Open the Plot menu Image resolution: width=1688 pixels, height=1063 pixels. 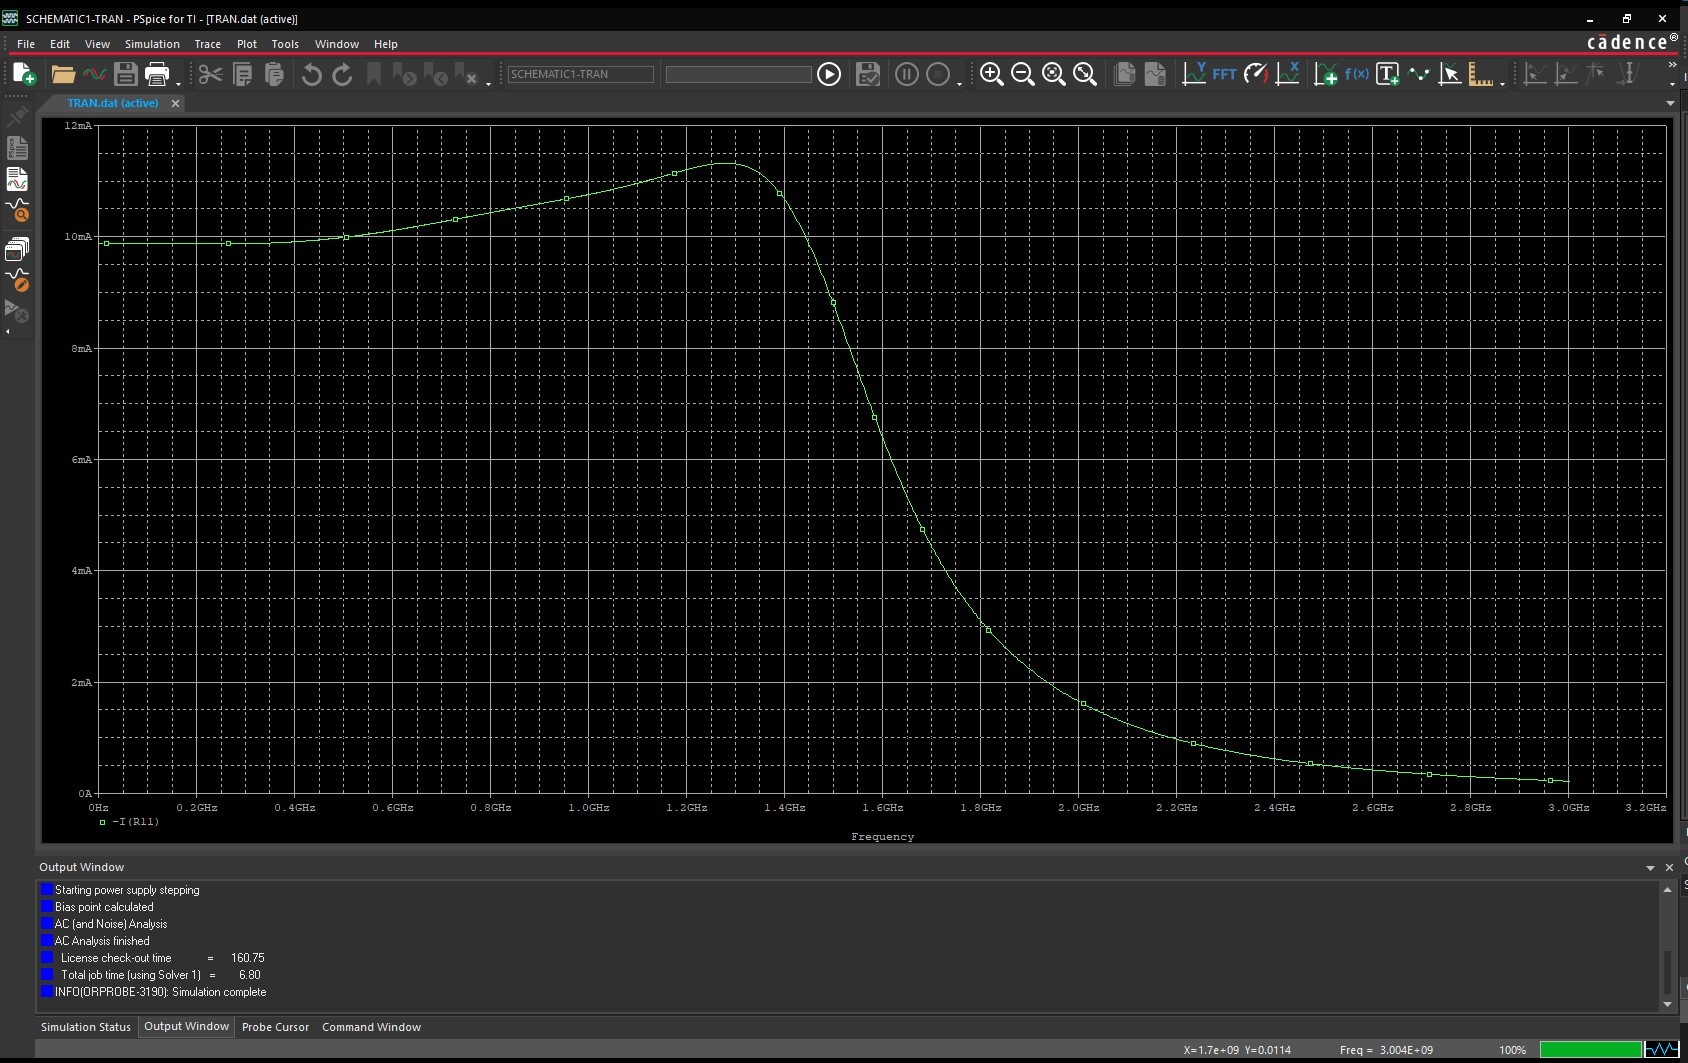click(247, 44)
